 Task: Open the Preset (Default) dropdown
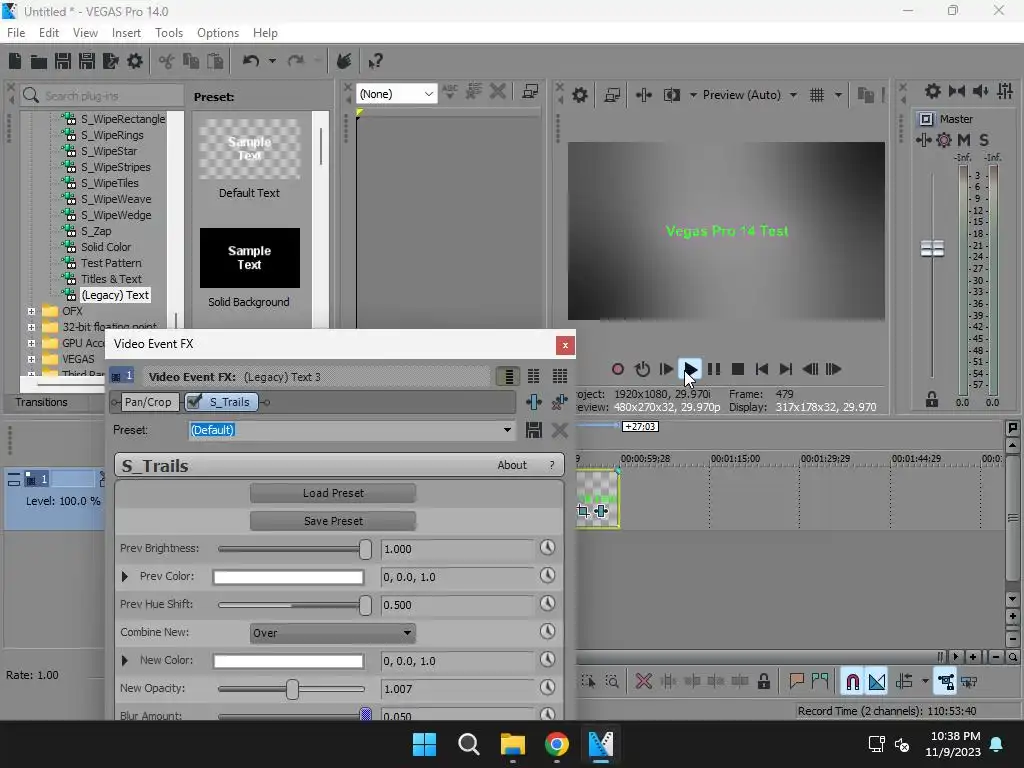click(507, 430)
